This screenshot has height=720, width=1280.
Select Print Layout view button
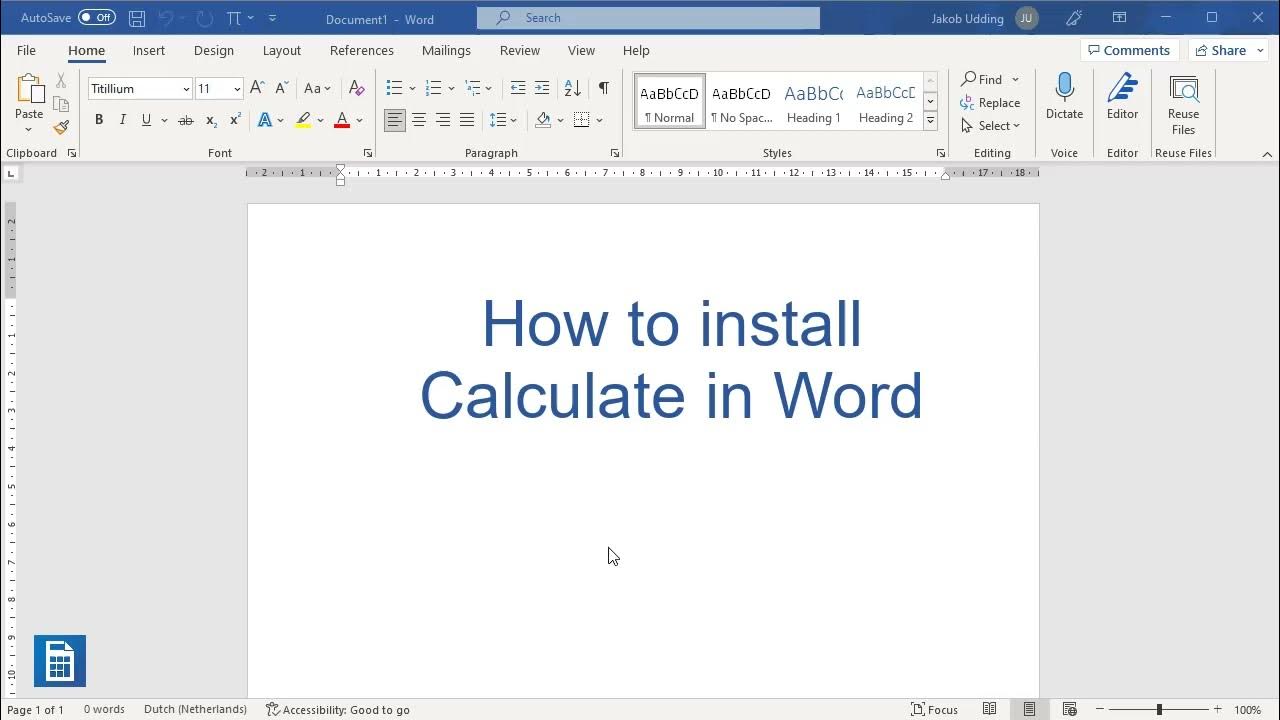coord(1029,709)
